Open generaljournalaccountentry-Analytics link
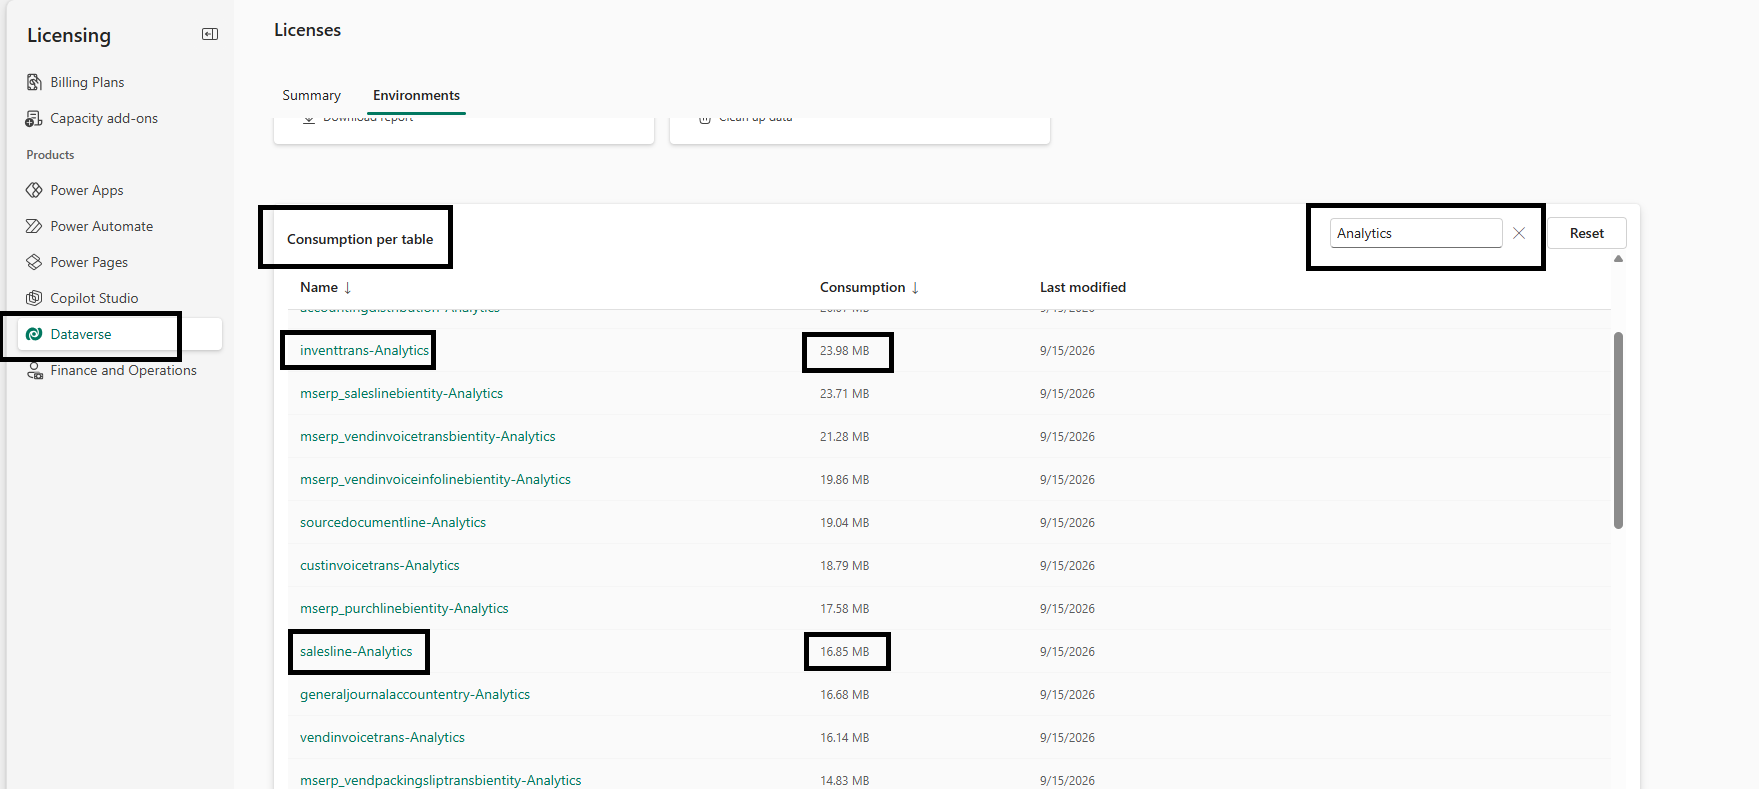The image size is (1759, 789). coord(415,694)
